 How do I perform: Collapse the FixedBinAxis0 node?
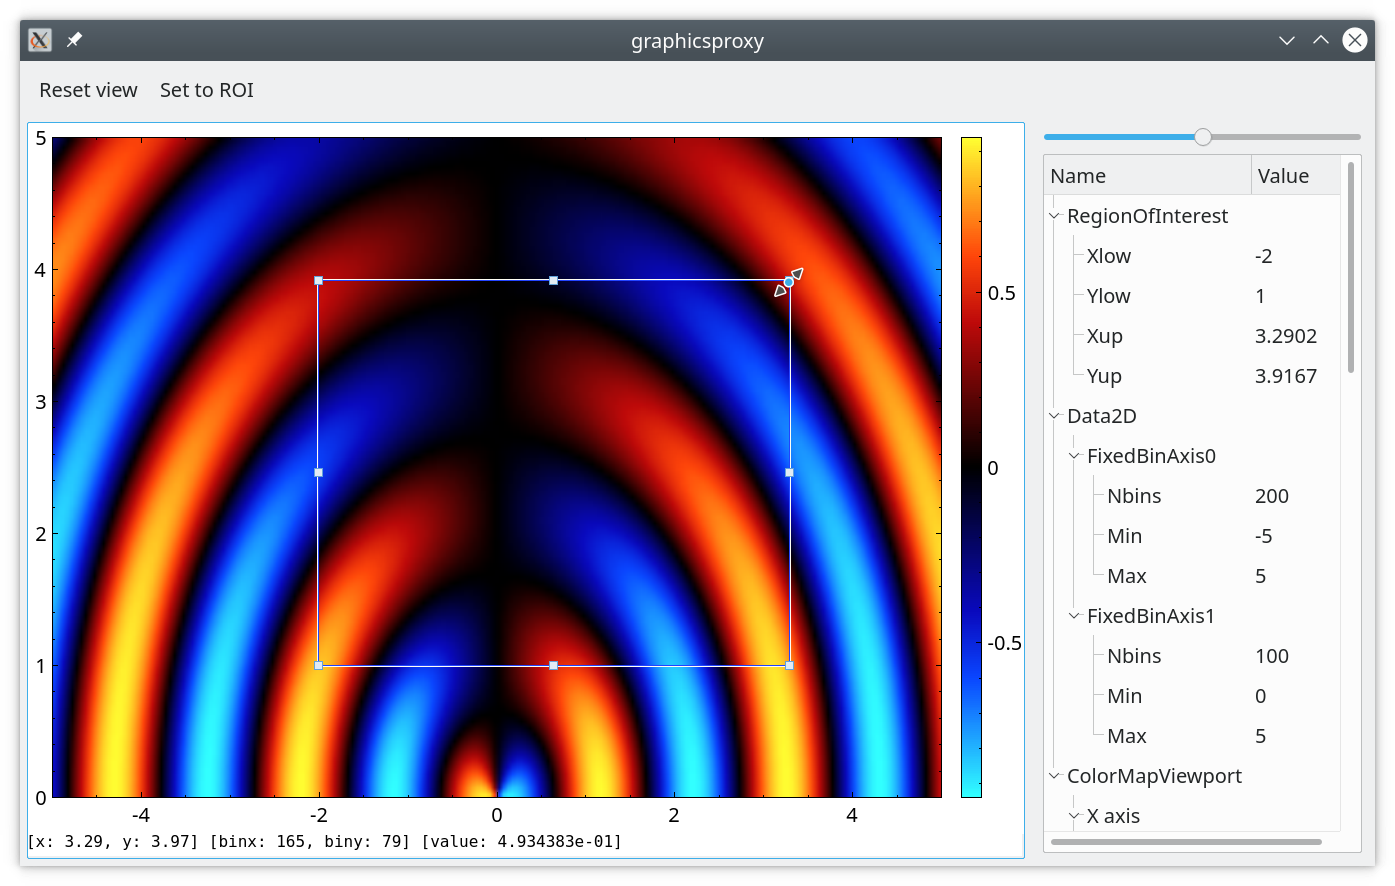[1074, 456]
